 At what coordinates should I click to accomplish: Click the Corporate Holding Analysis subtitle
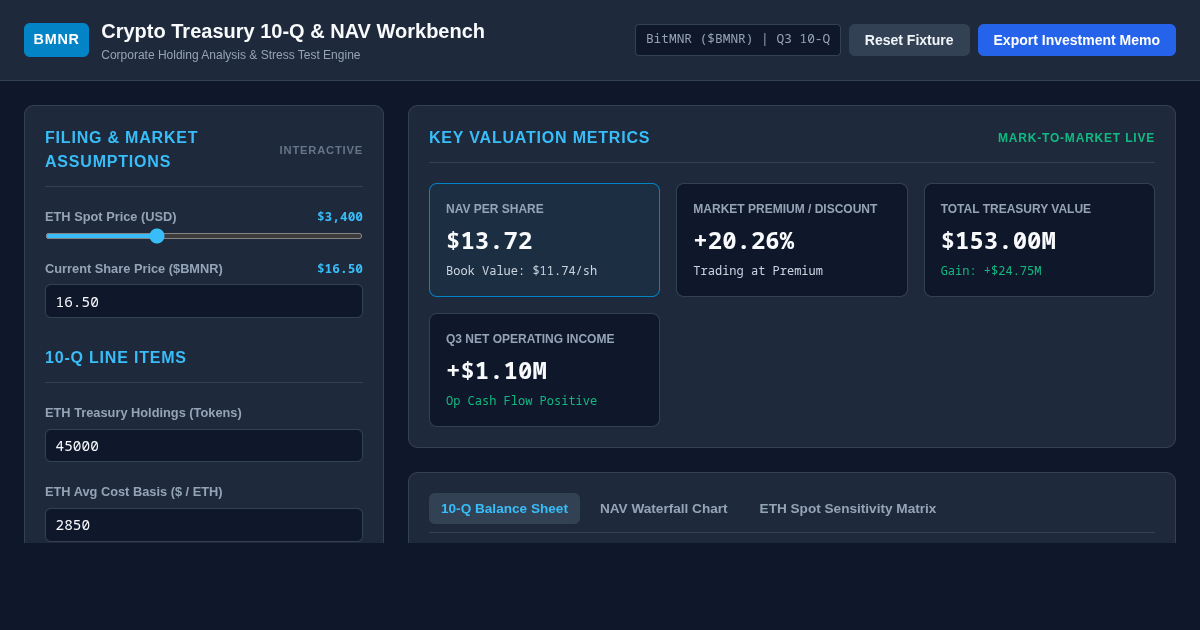click(231, 55)
